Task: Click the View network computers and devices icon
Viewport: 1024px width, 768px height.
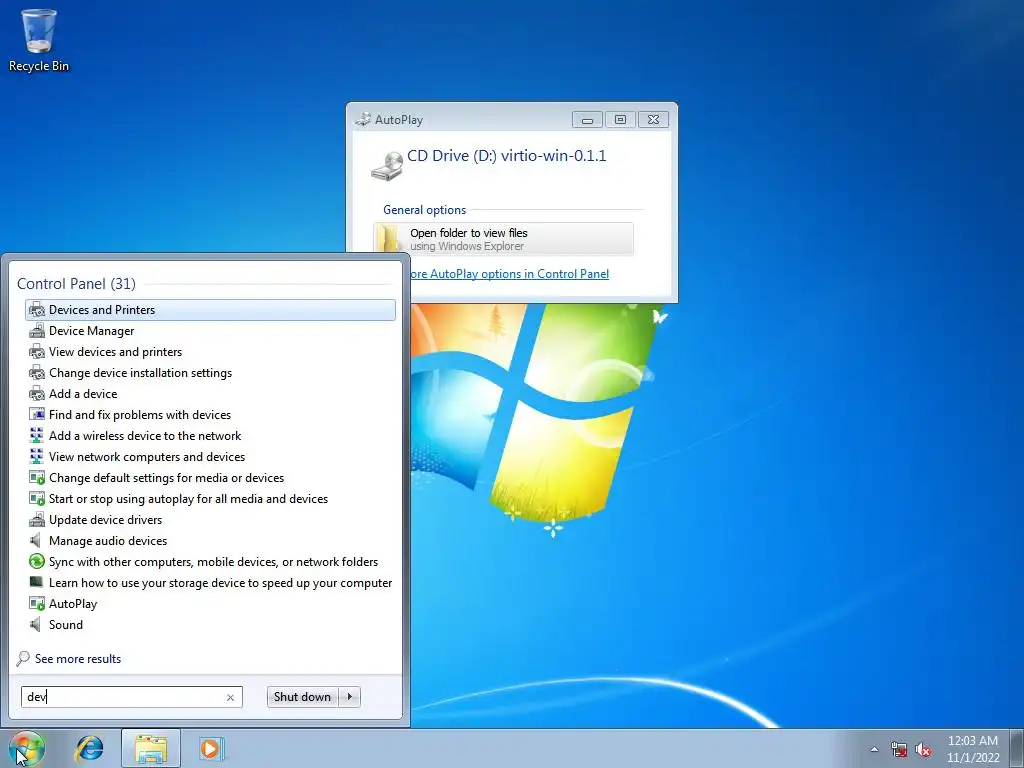Action: pyautogui.click(x=37, y=456)
